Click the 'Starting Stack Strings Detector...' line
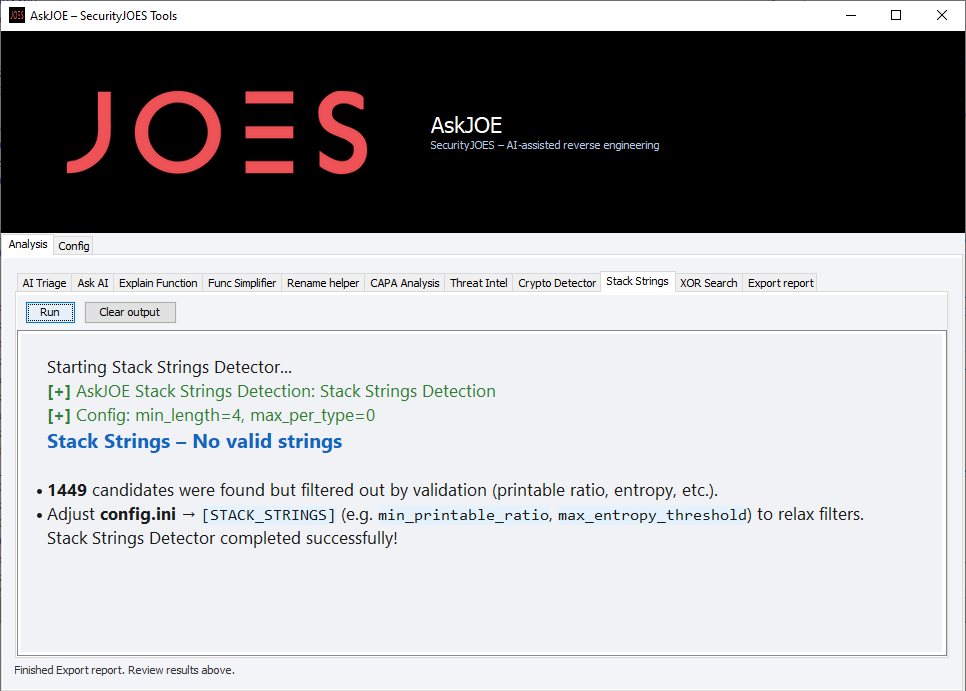 169,367
